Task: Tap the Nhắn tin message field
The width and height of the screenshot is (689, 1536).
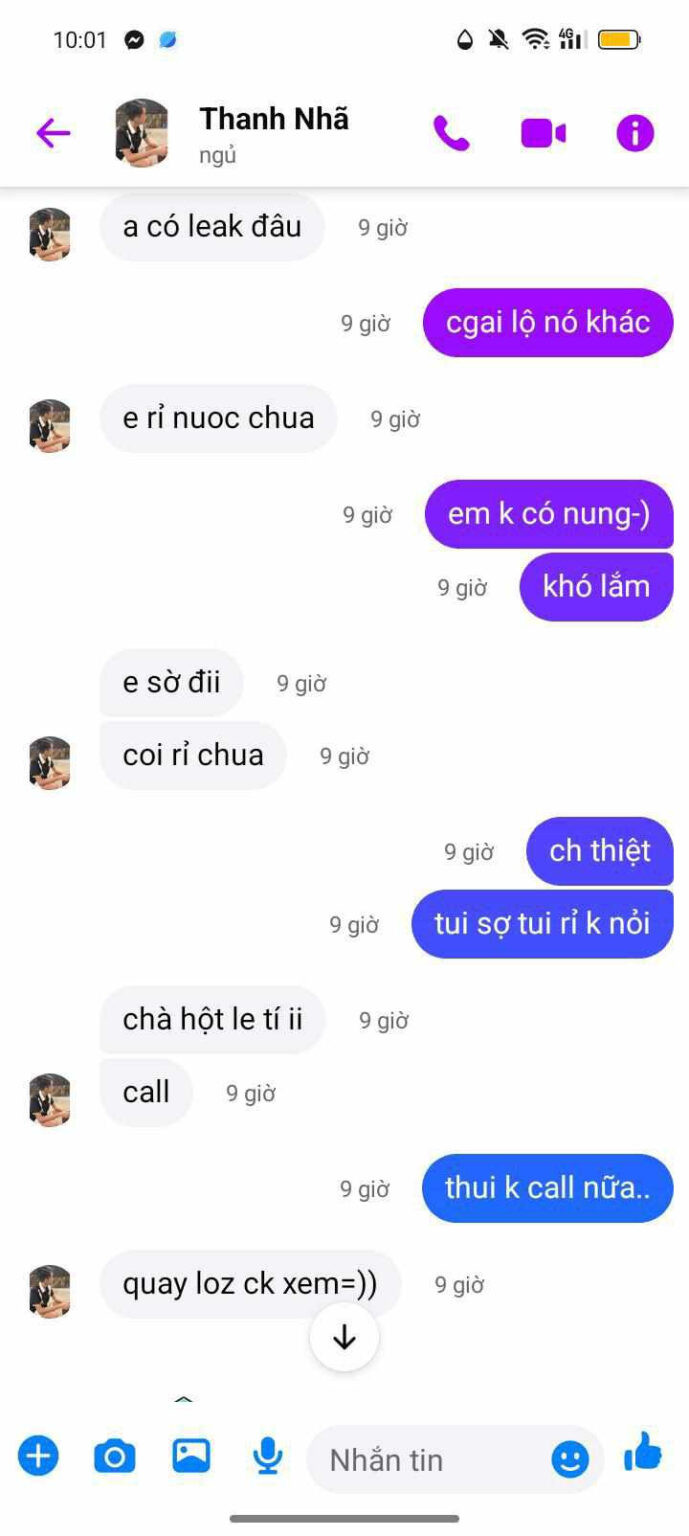Action: (x=455, y=1460)
